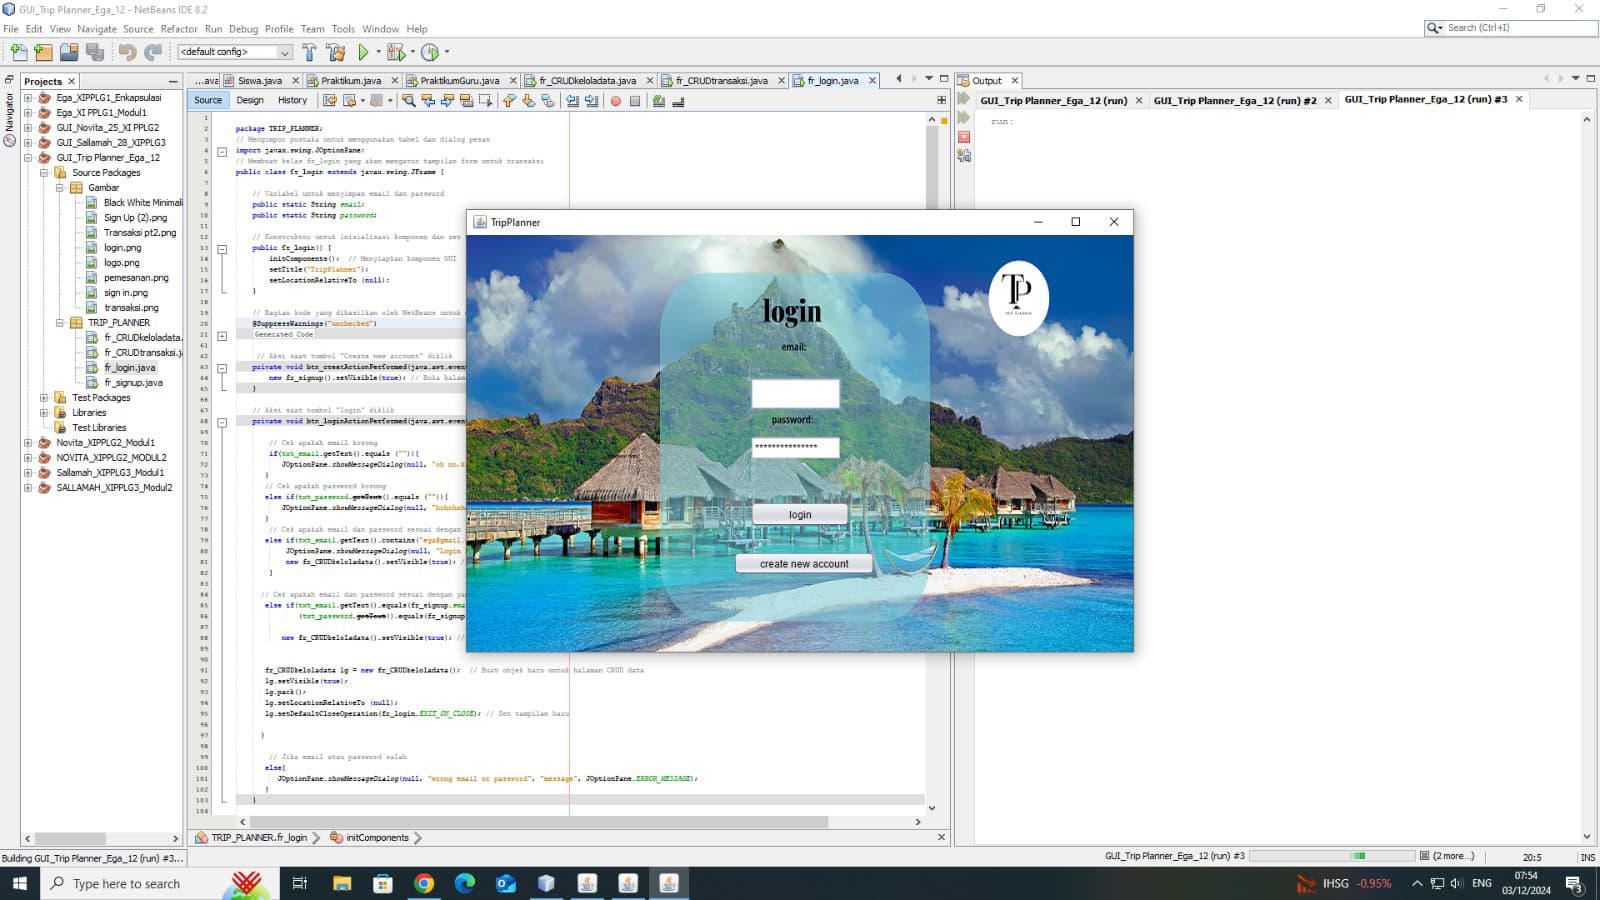1600x900 pixels.
Task: Expand the Libraries tree node
Action: [x=44, y=413]
